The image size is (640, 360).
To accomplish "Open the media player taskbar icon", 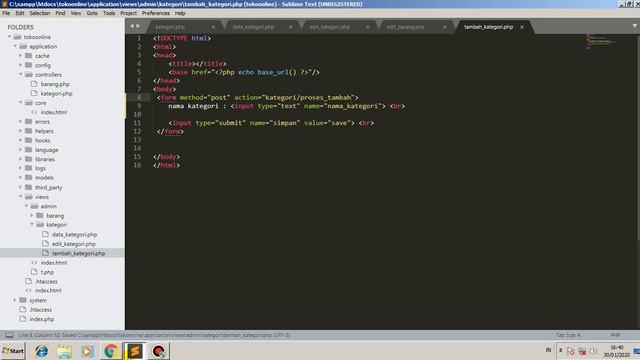I will [87, 351].
